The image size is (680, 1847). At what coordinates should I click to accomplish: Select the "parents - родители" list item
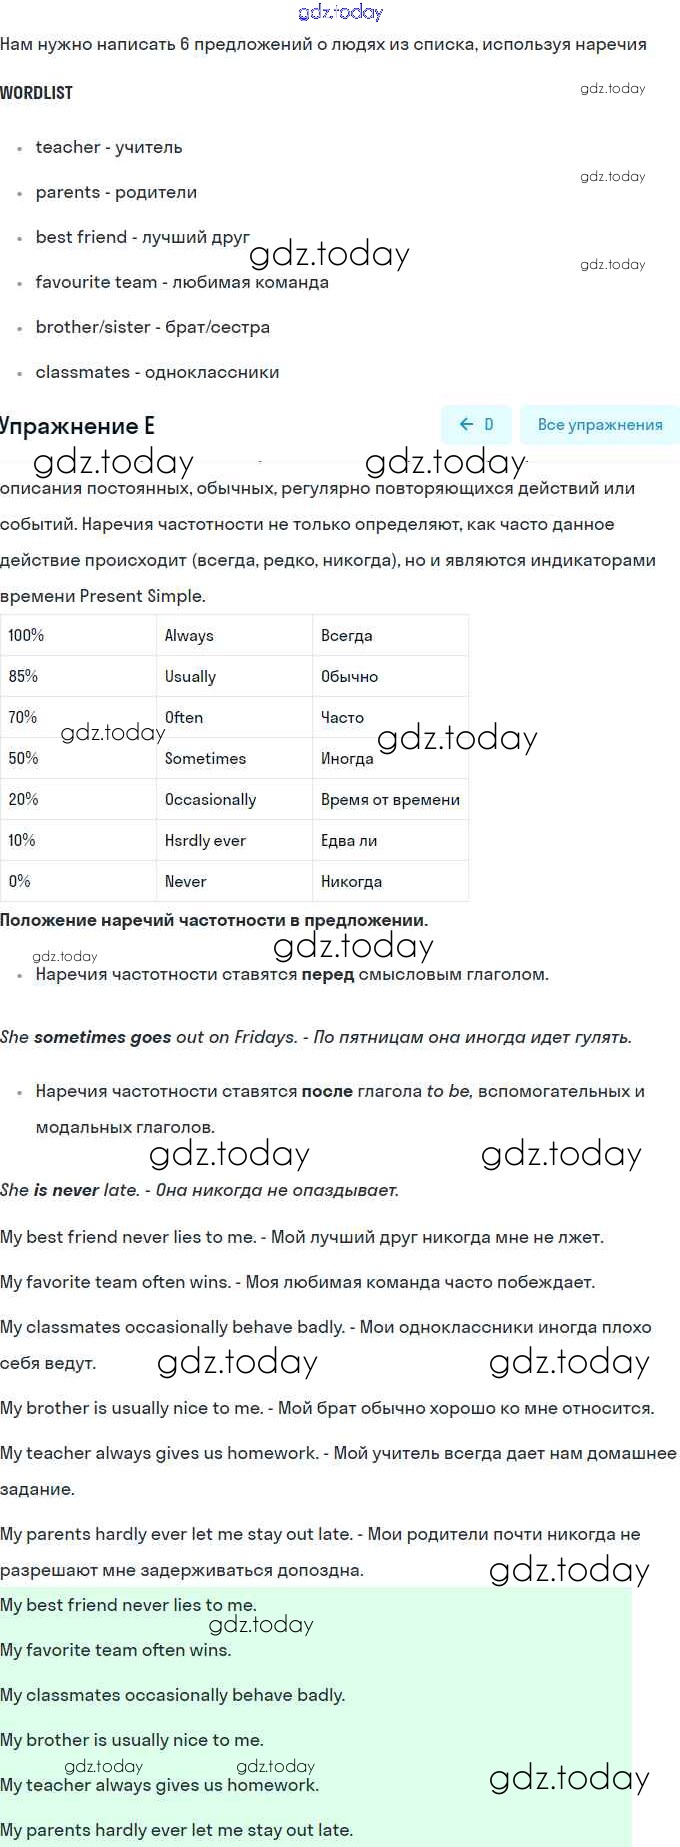tap(116, 192)
